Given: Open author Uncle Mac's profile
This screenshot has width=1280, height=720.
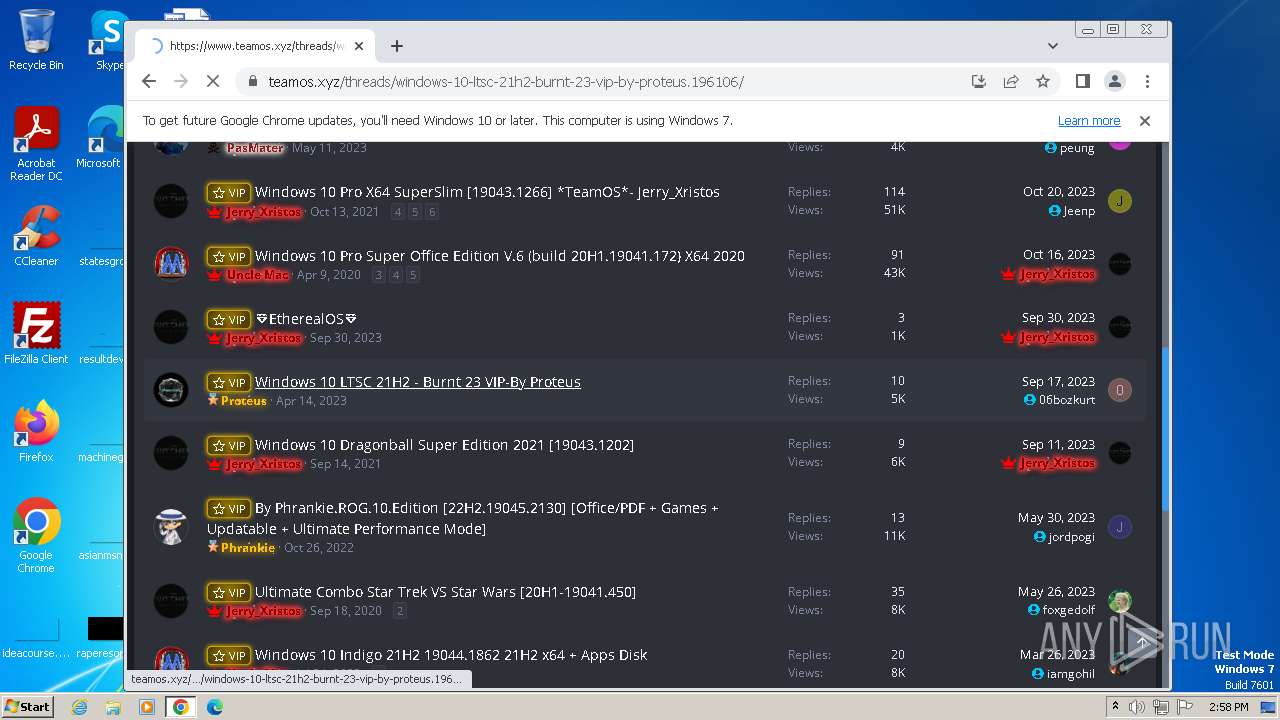Looking at the screenshot, I should tap(258, 275).
